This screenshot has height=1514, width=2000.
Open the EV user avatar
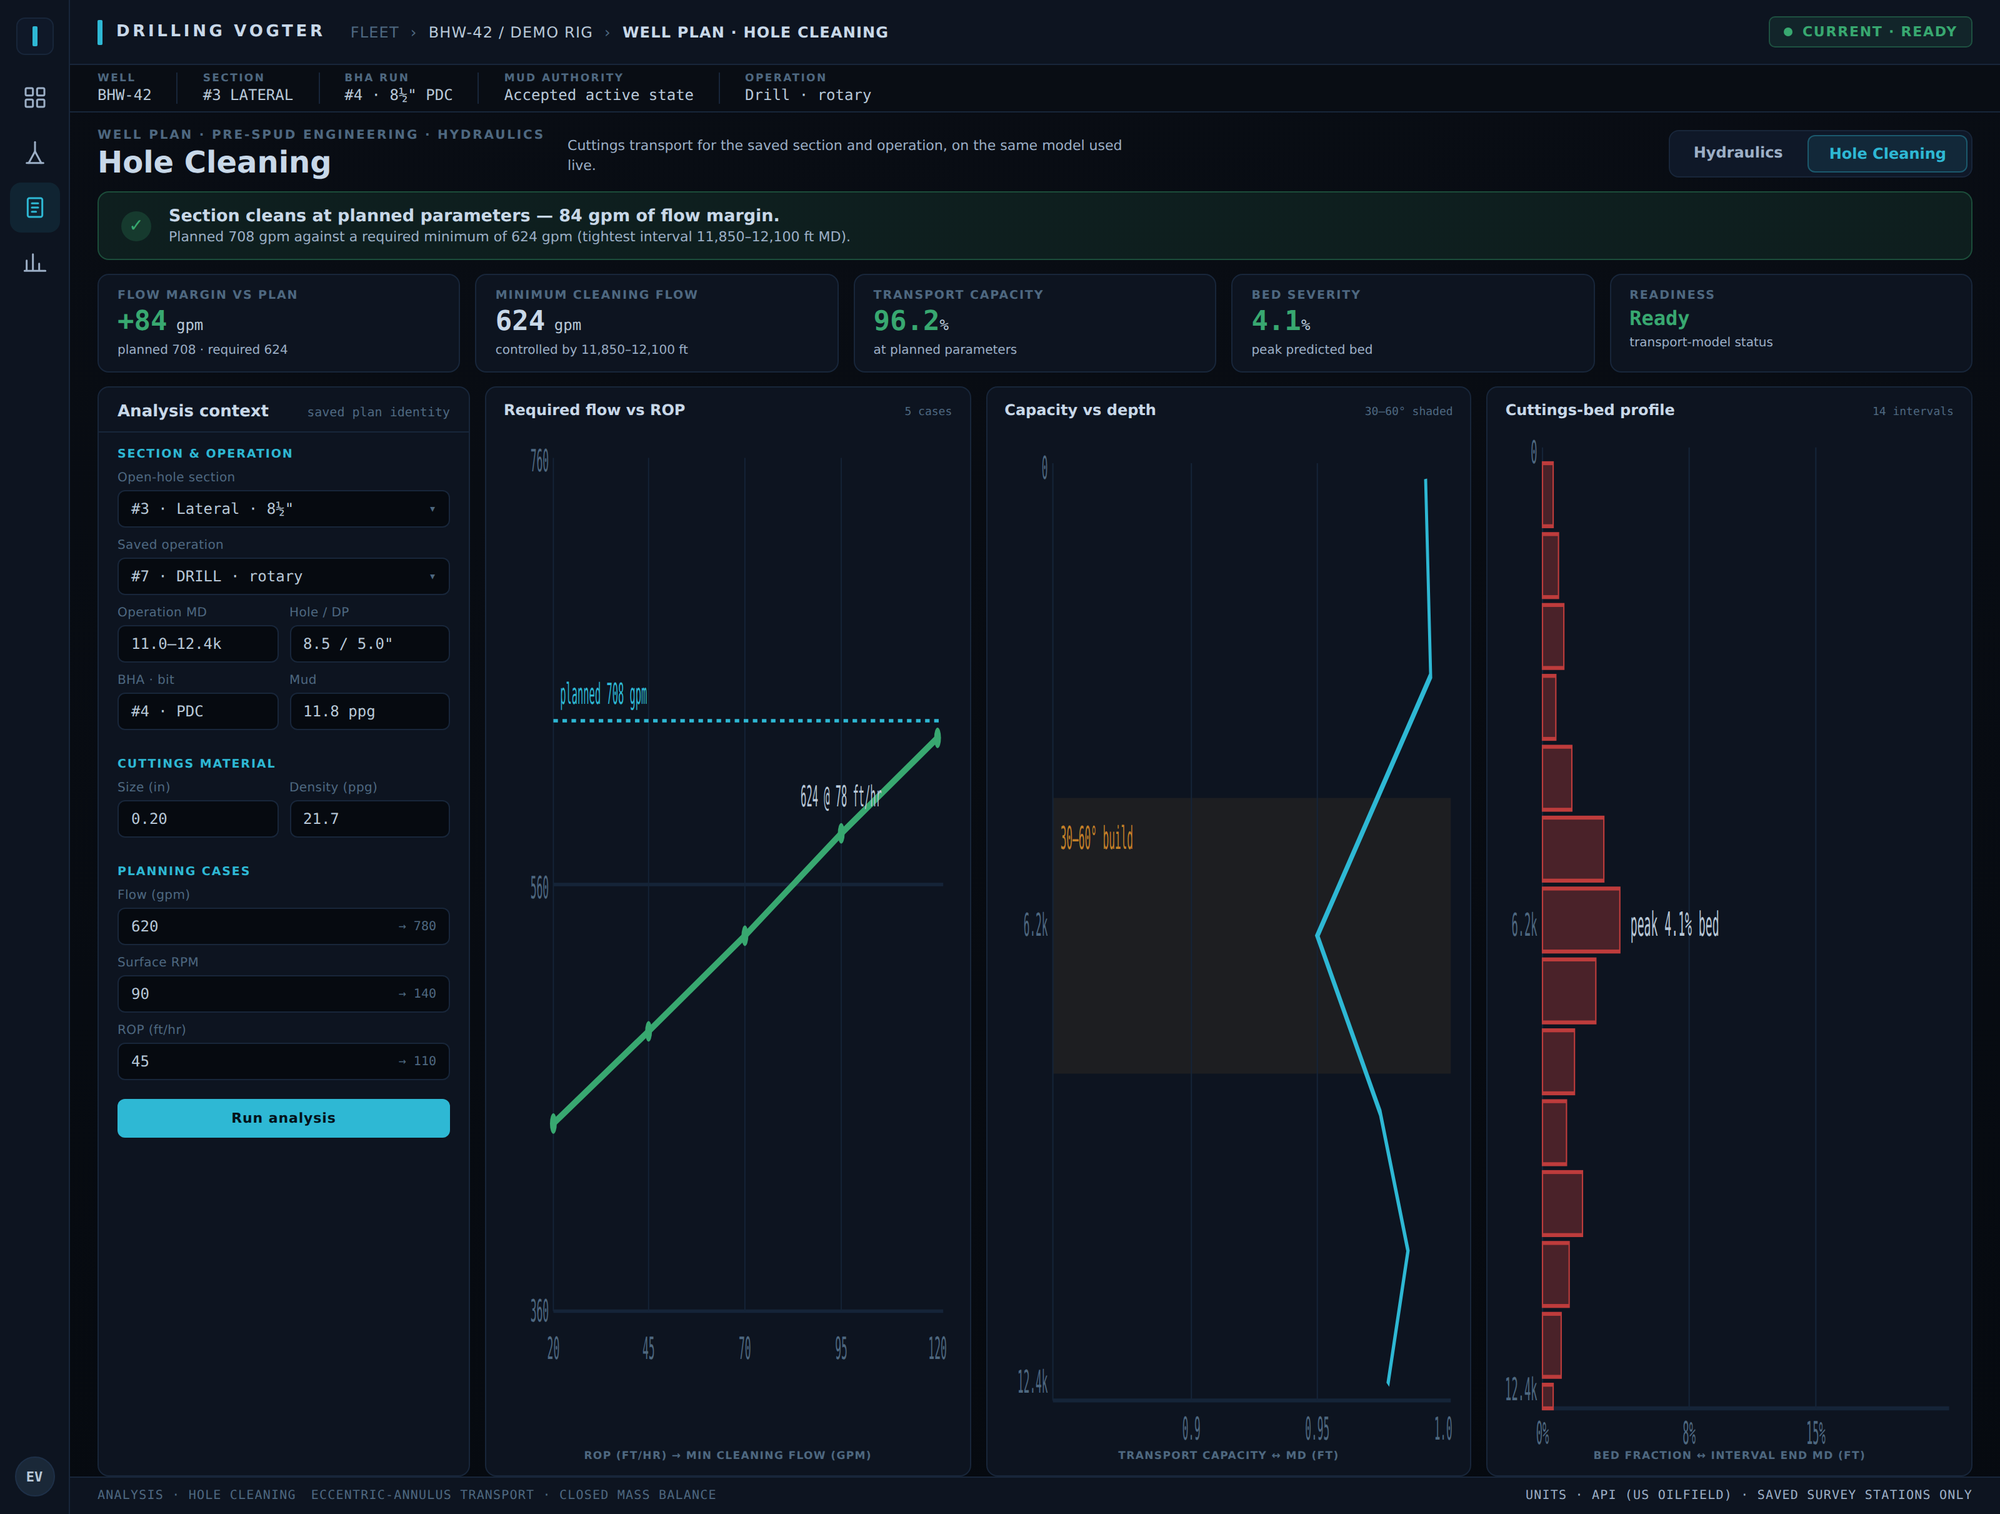pyautogui.click(x=35, y=1477)
